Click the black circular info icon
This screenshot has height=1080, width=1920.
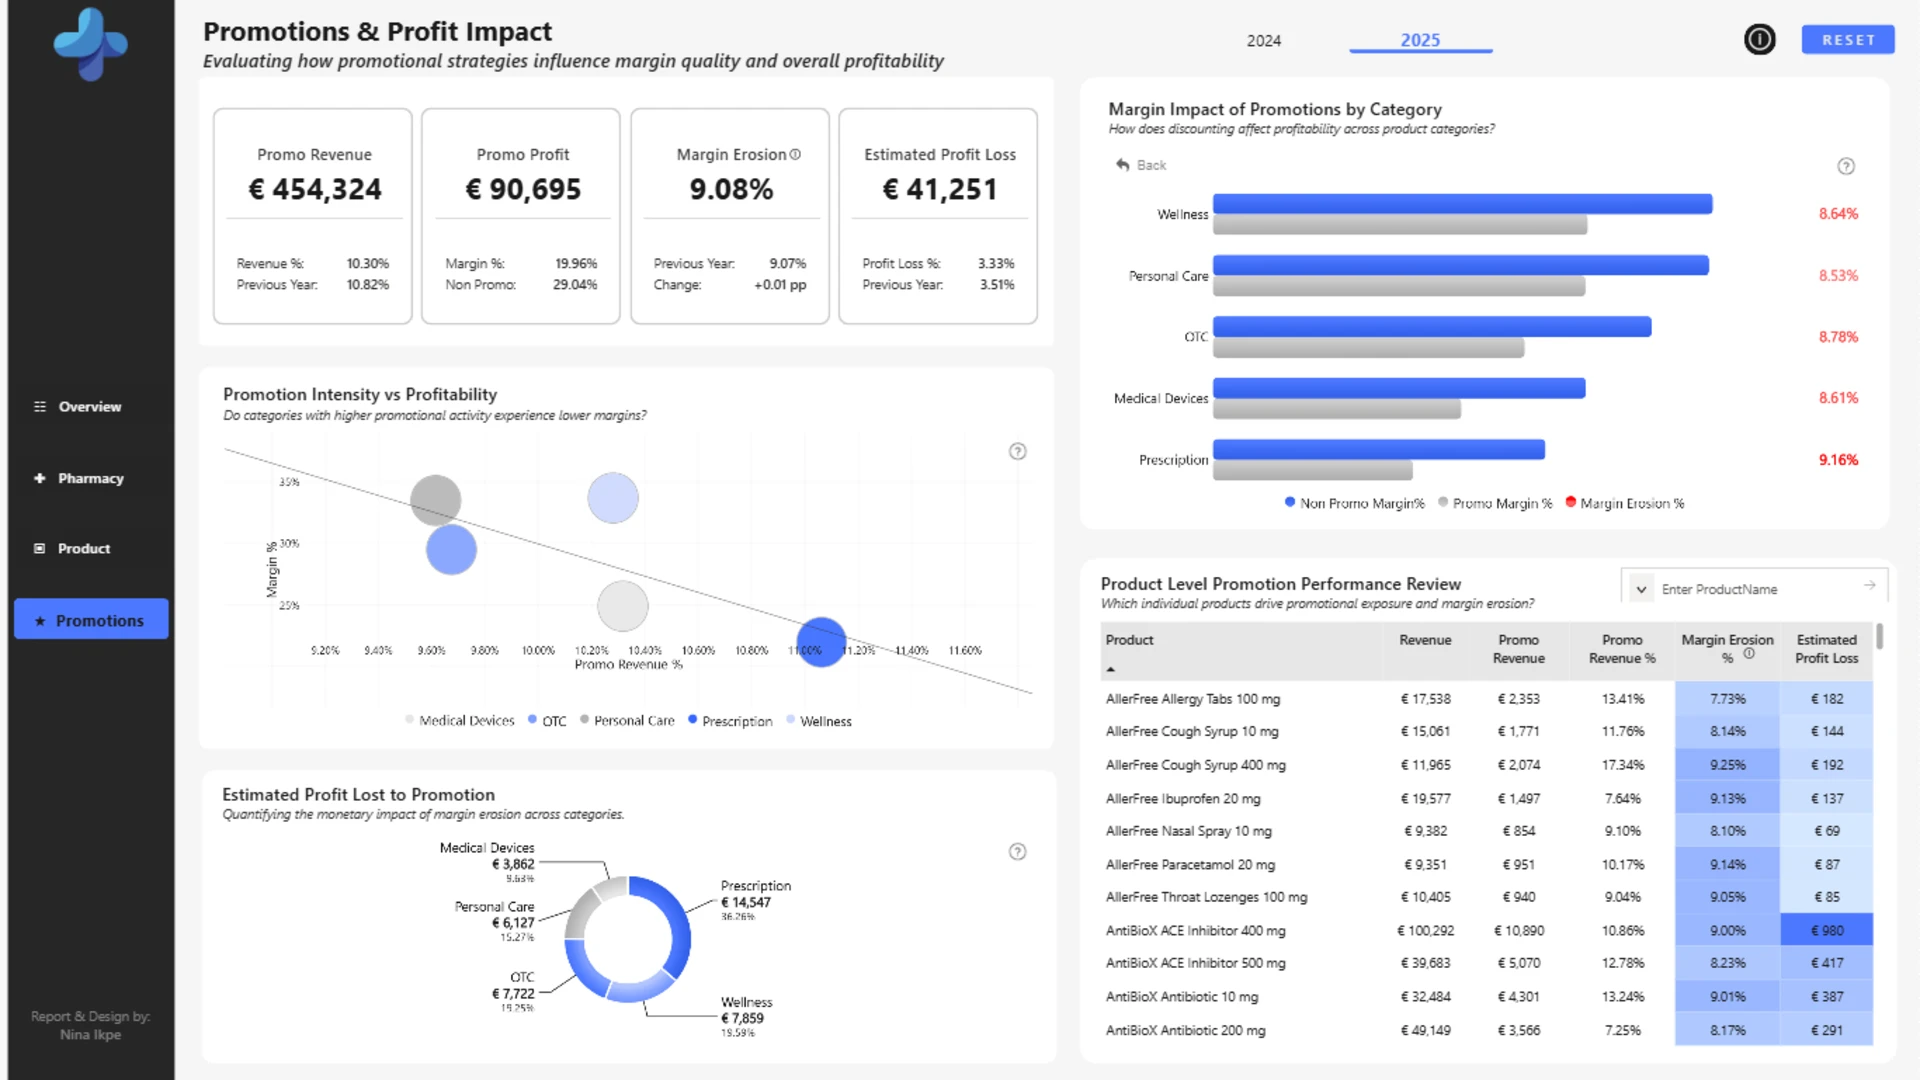tap(1760, 40)
